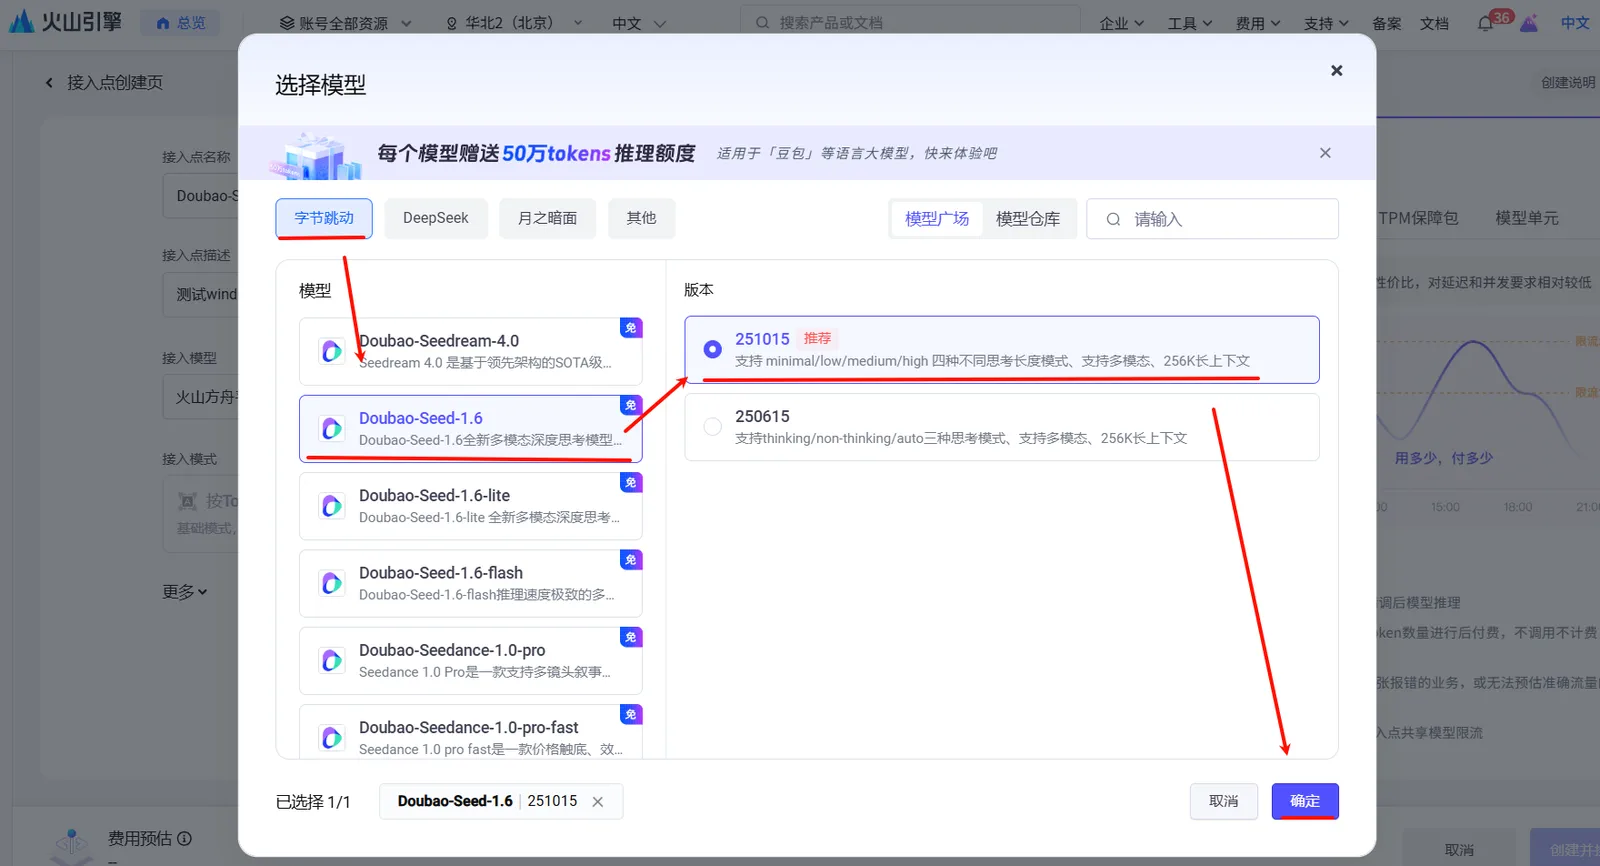Click the 推荐 tag beside 251015
The image size is (1600, 866).
point(817,339)
